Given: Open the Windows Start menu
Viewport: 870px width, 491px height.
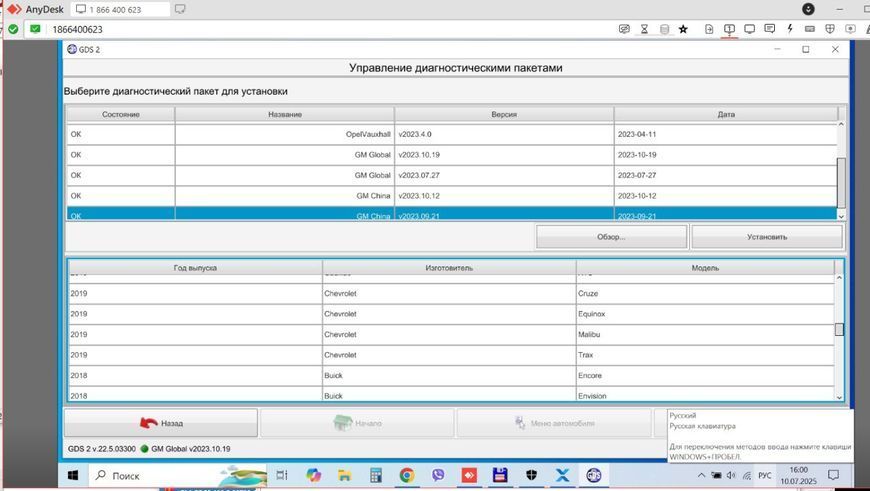Looking at the screenshot, I should (73, 475).
